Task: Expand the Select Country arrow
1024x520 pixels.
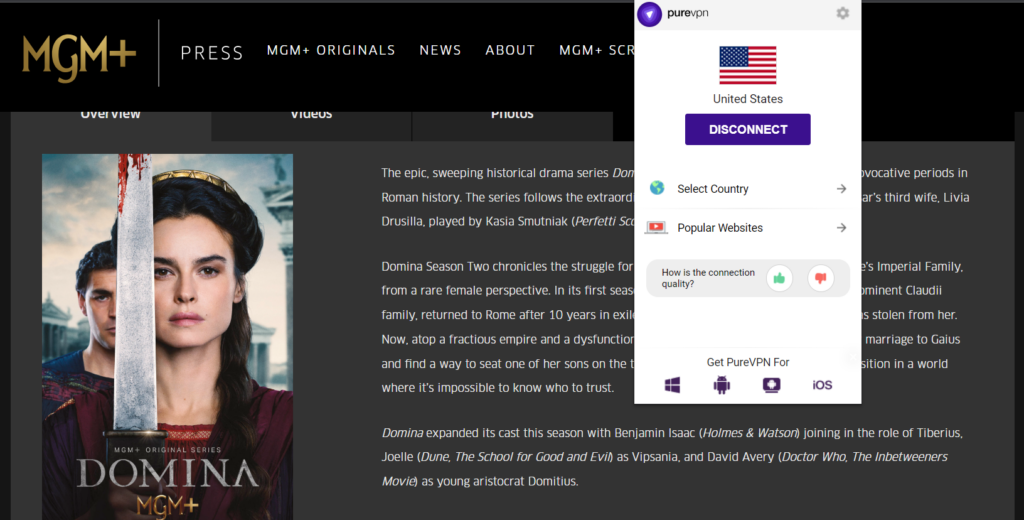Action: (x=841, y=189)
